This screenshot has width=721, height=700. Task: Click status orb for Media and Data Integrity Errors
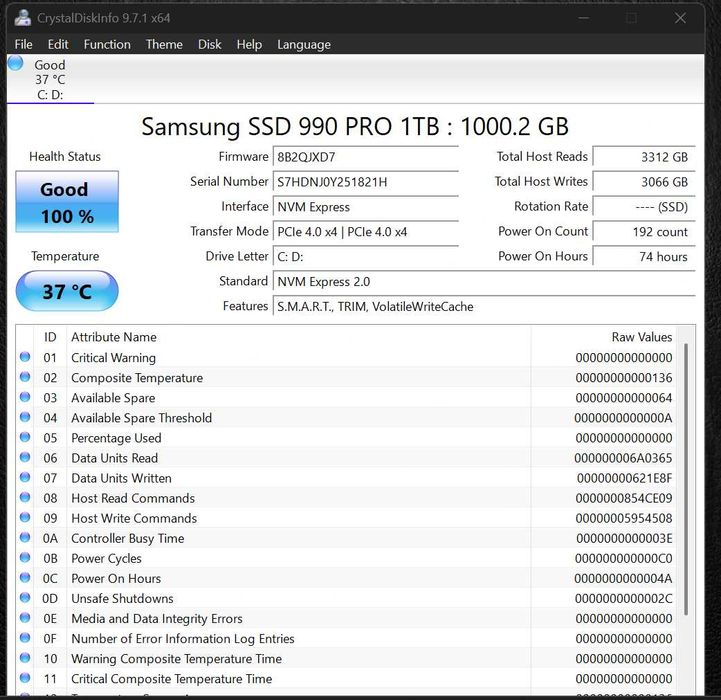[x=25, y=618]
